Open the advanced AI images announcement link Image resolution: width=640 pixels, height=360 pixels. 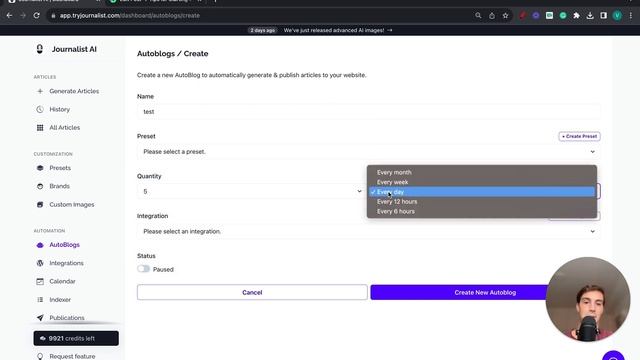pyautogui.click(x=338, y=30)
